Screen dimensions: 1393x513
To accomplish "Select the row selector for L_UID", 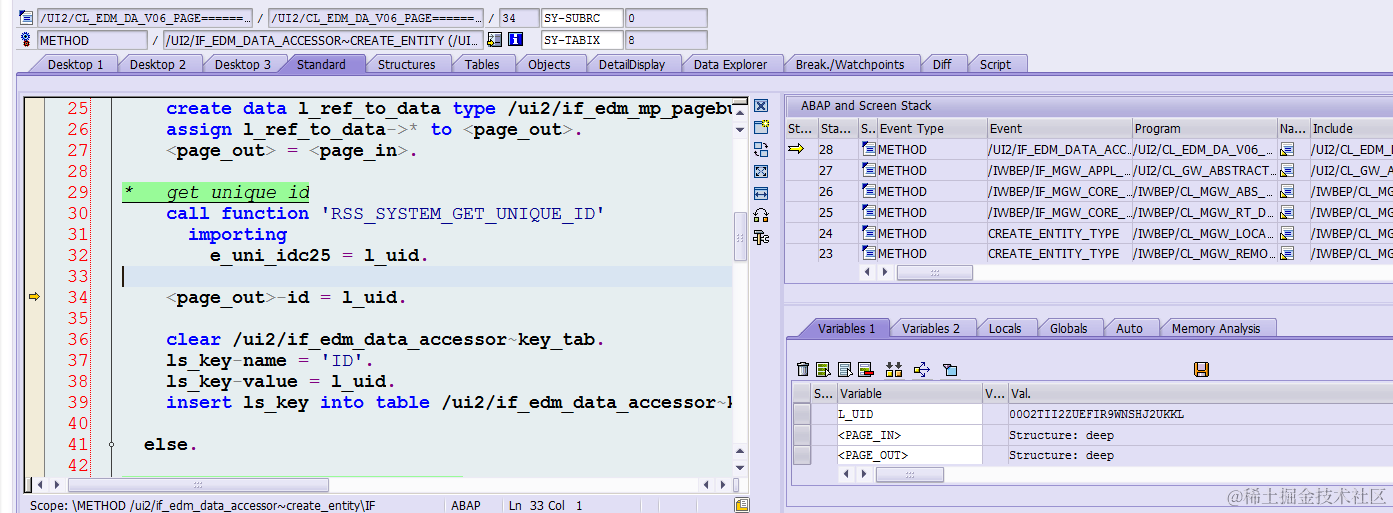I will point(801,414).
